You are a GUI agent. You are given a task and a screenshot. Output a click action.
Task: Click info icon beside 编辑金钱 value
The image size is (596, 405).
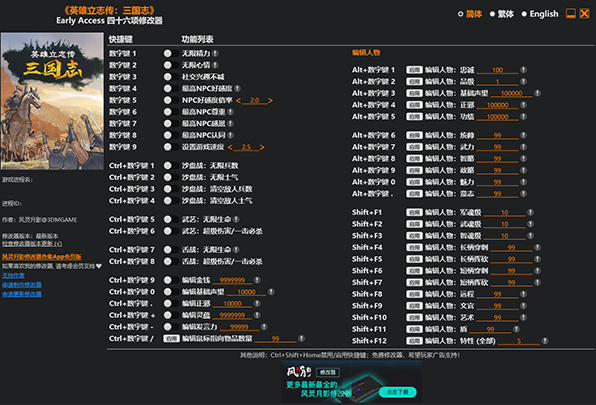(257, 280)
